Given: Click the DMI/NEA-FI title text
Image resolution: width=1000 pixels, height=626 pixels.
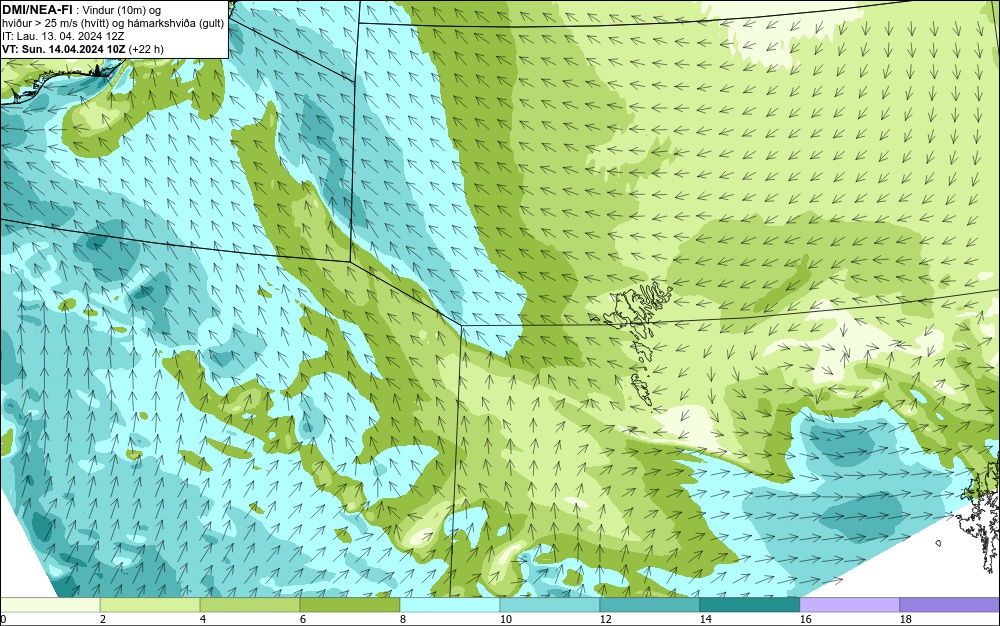Looking at the screenshot, I should (37, 9).
